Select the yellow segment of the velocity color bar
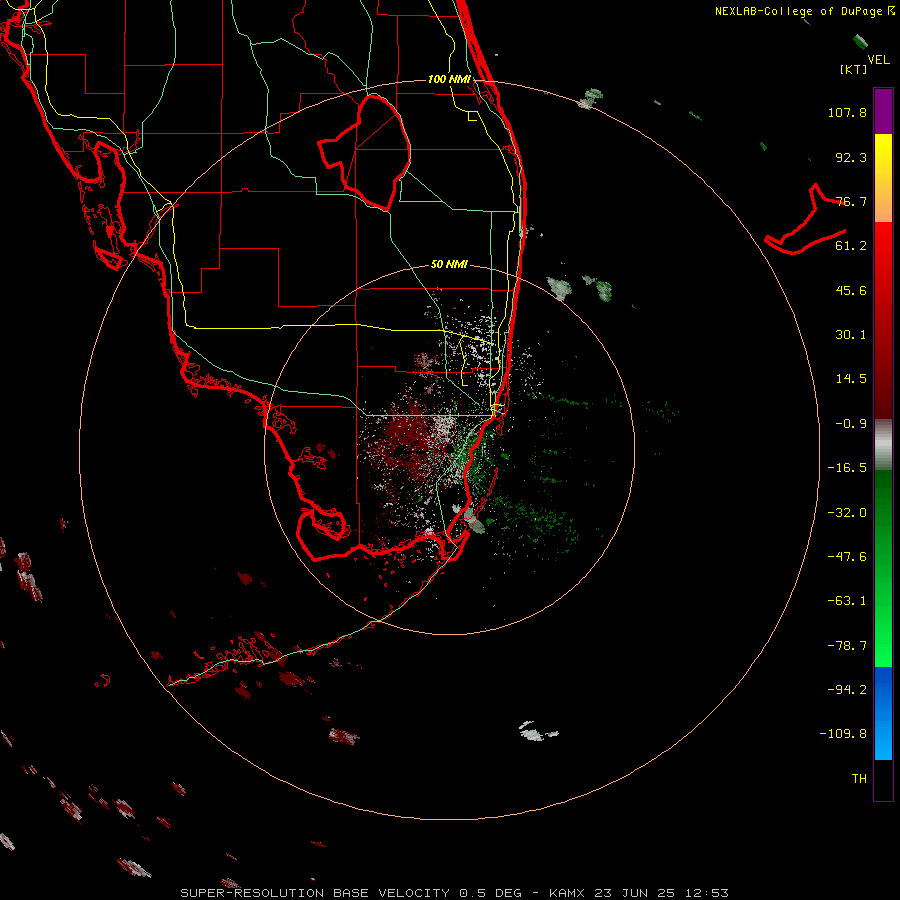 883,178
